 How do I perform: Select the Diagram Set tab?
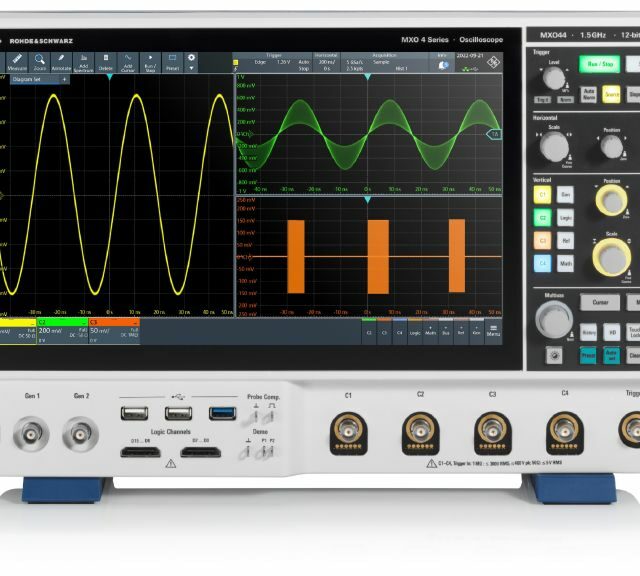click(28, 78)
